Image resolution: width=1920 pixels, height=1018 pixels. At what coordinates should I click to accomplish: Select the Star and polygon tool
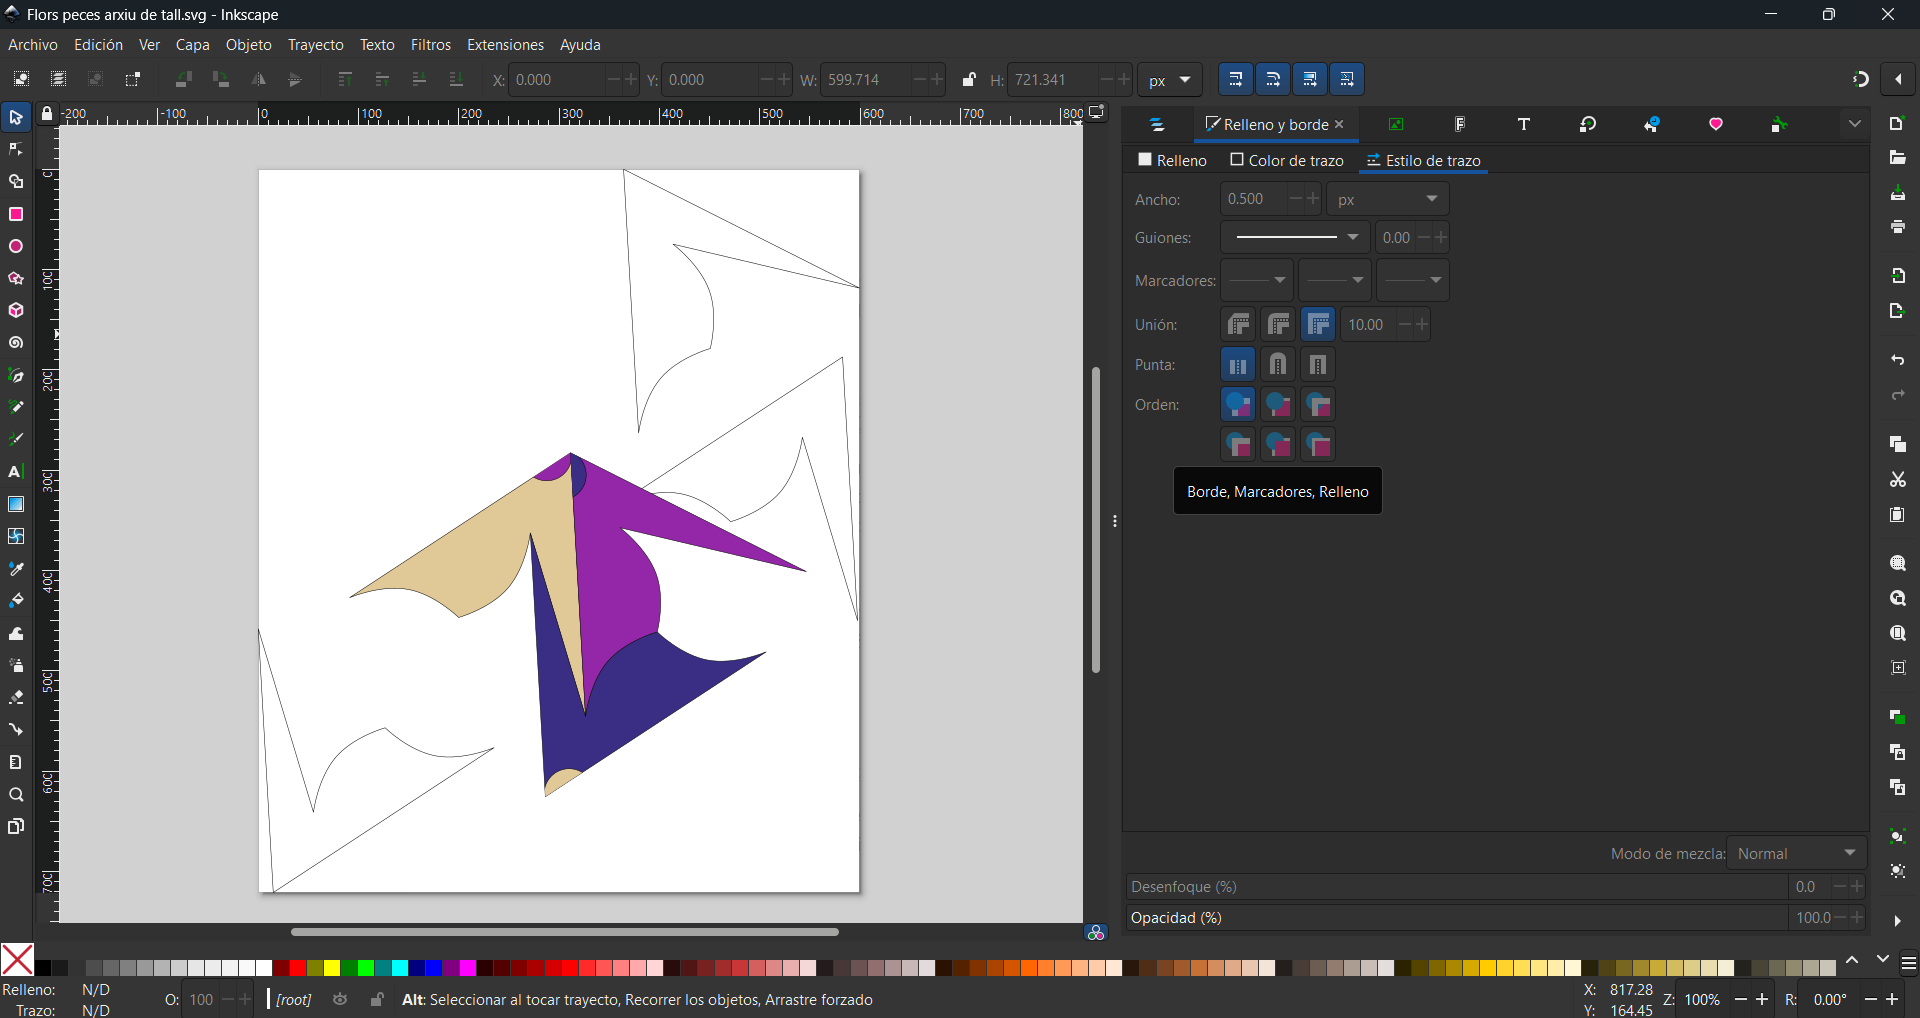coord(16,278)
